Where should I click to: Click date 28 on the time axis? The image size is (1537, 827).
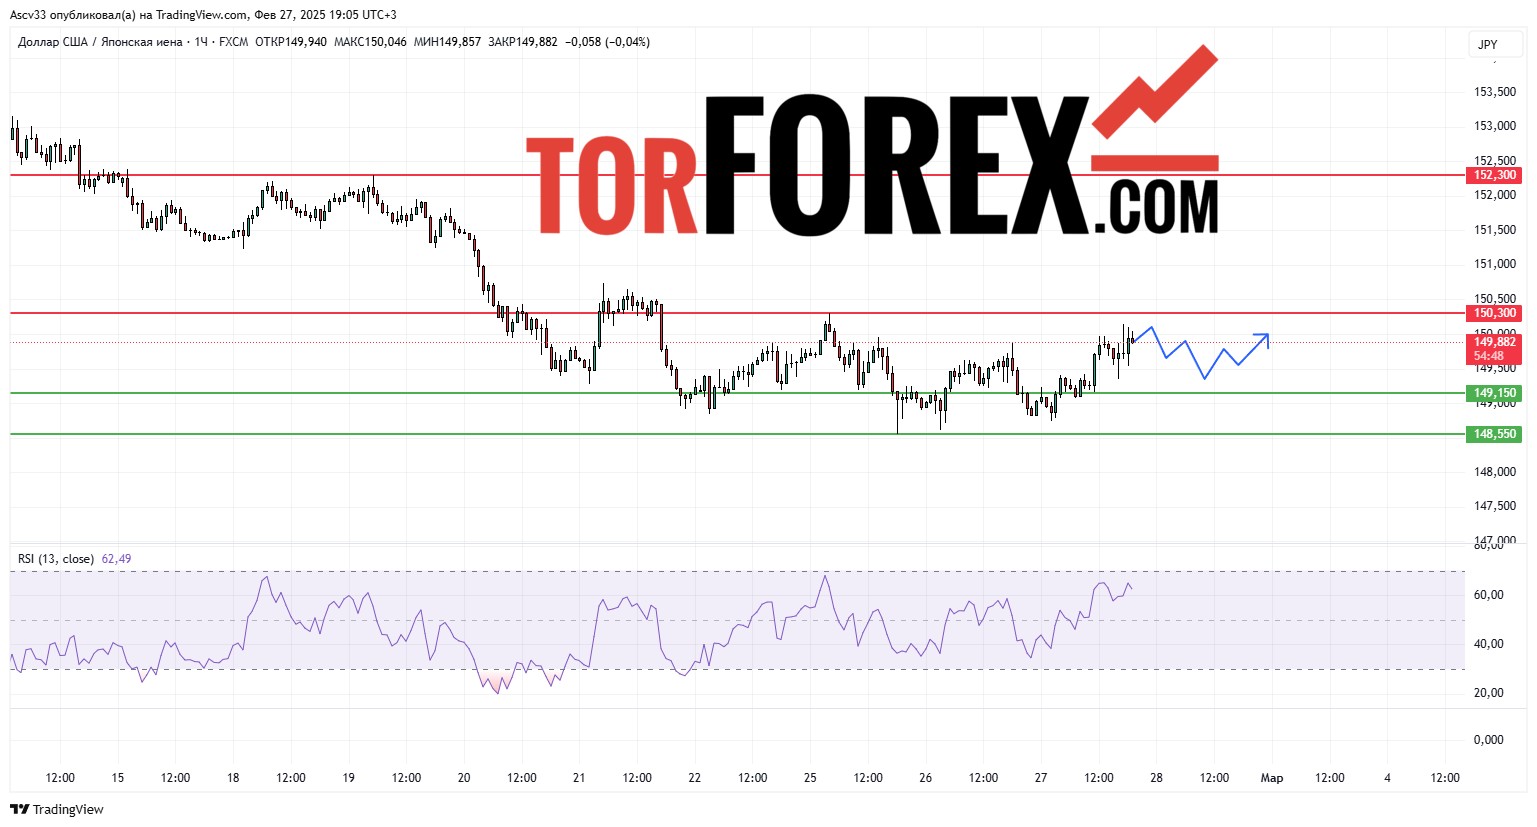1156,778
